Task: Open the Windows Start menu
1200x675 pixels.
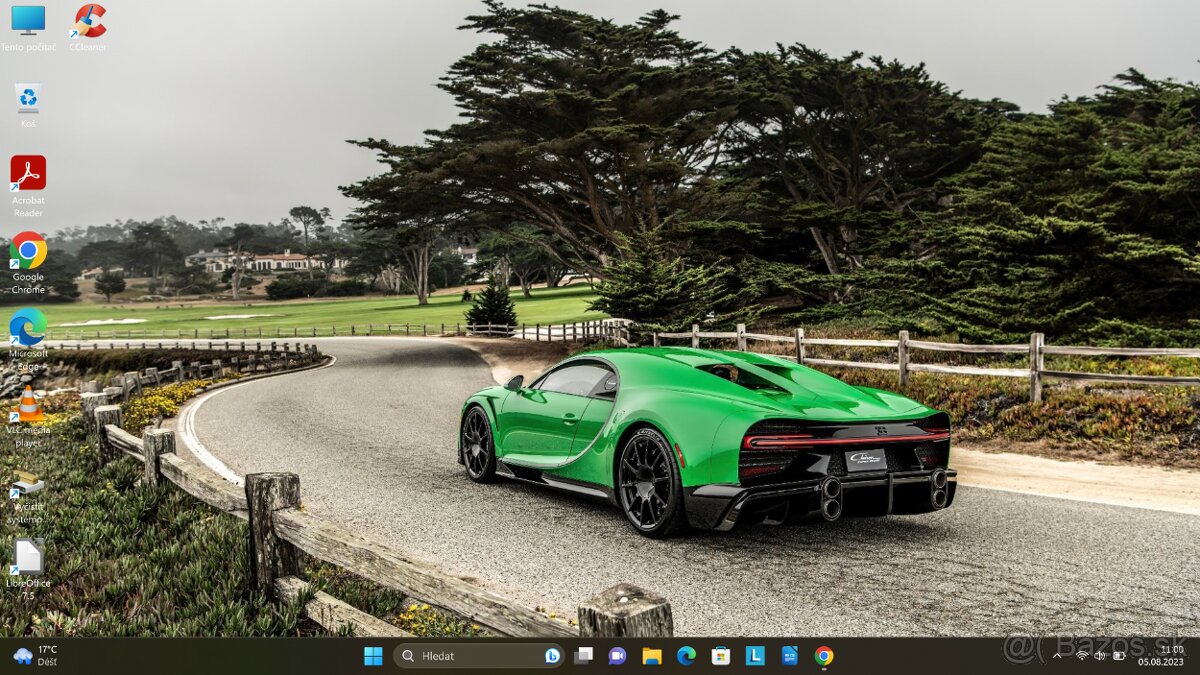Action: click(373, 656)
